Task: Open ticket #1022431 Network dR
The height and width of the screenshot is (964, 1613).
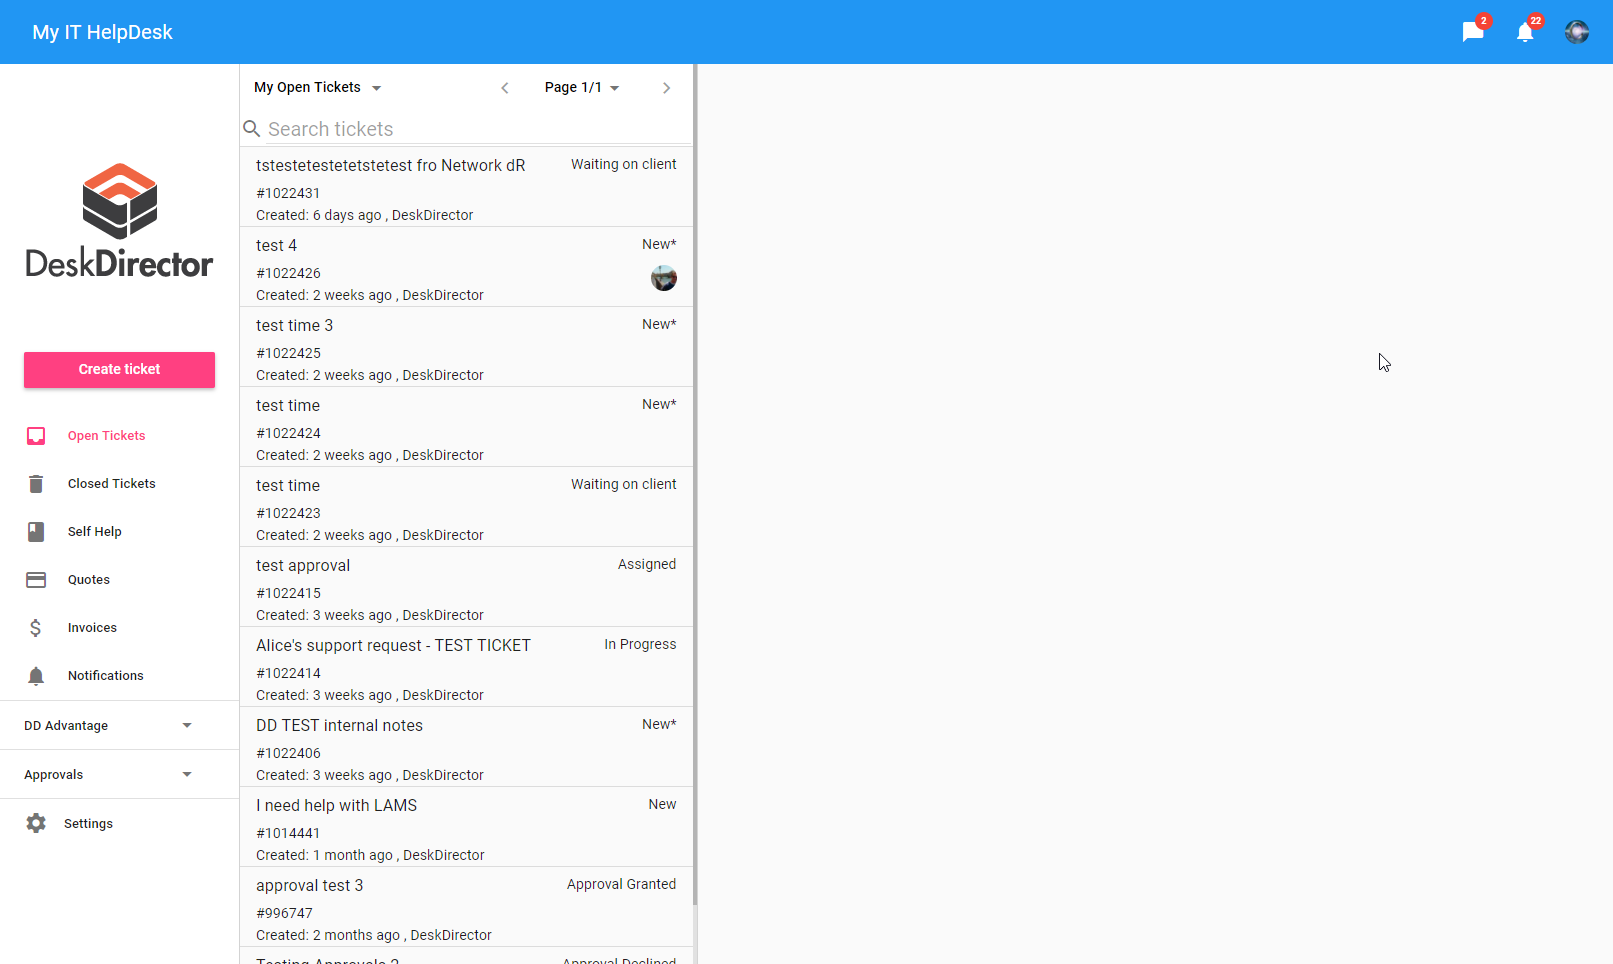Action: tap(466, 187)
